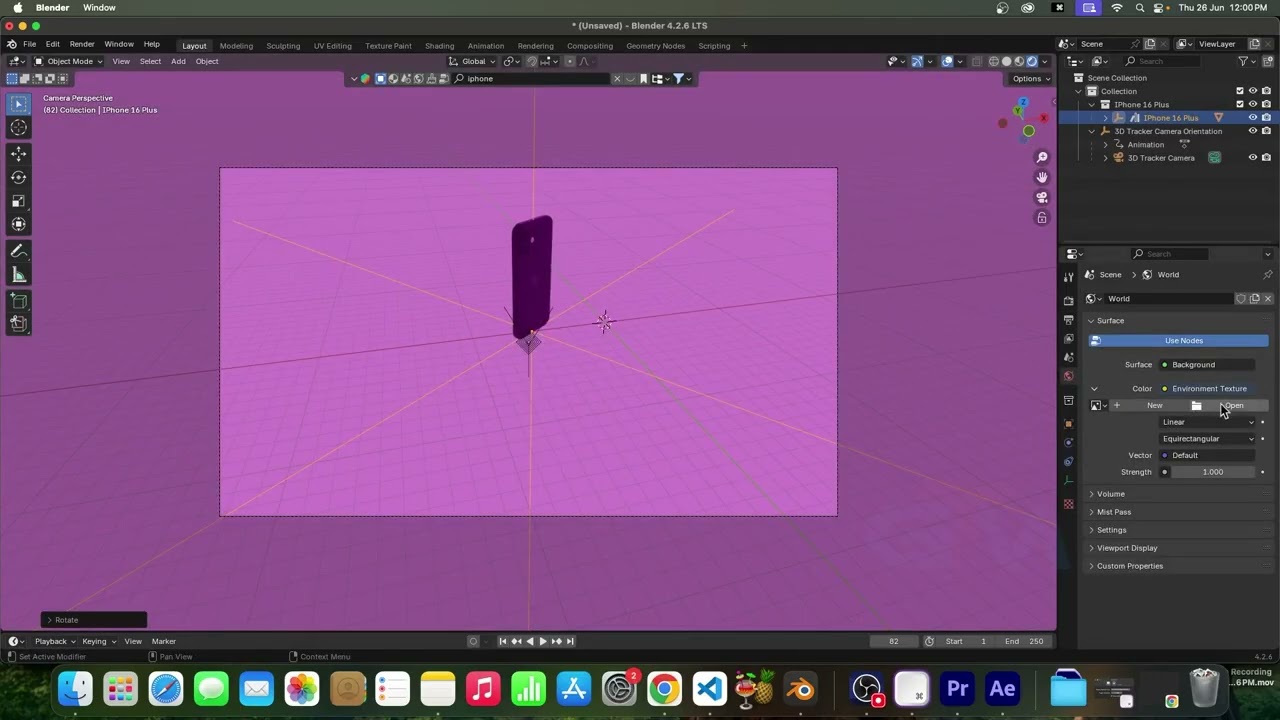Open the Global transform orientation dropdown
Image resolution: width=1280 pixels, height=720 pixels.
473,61
